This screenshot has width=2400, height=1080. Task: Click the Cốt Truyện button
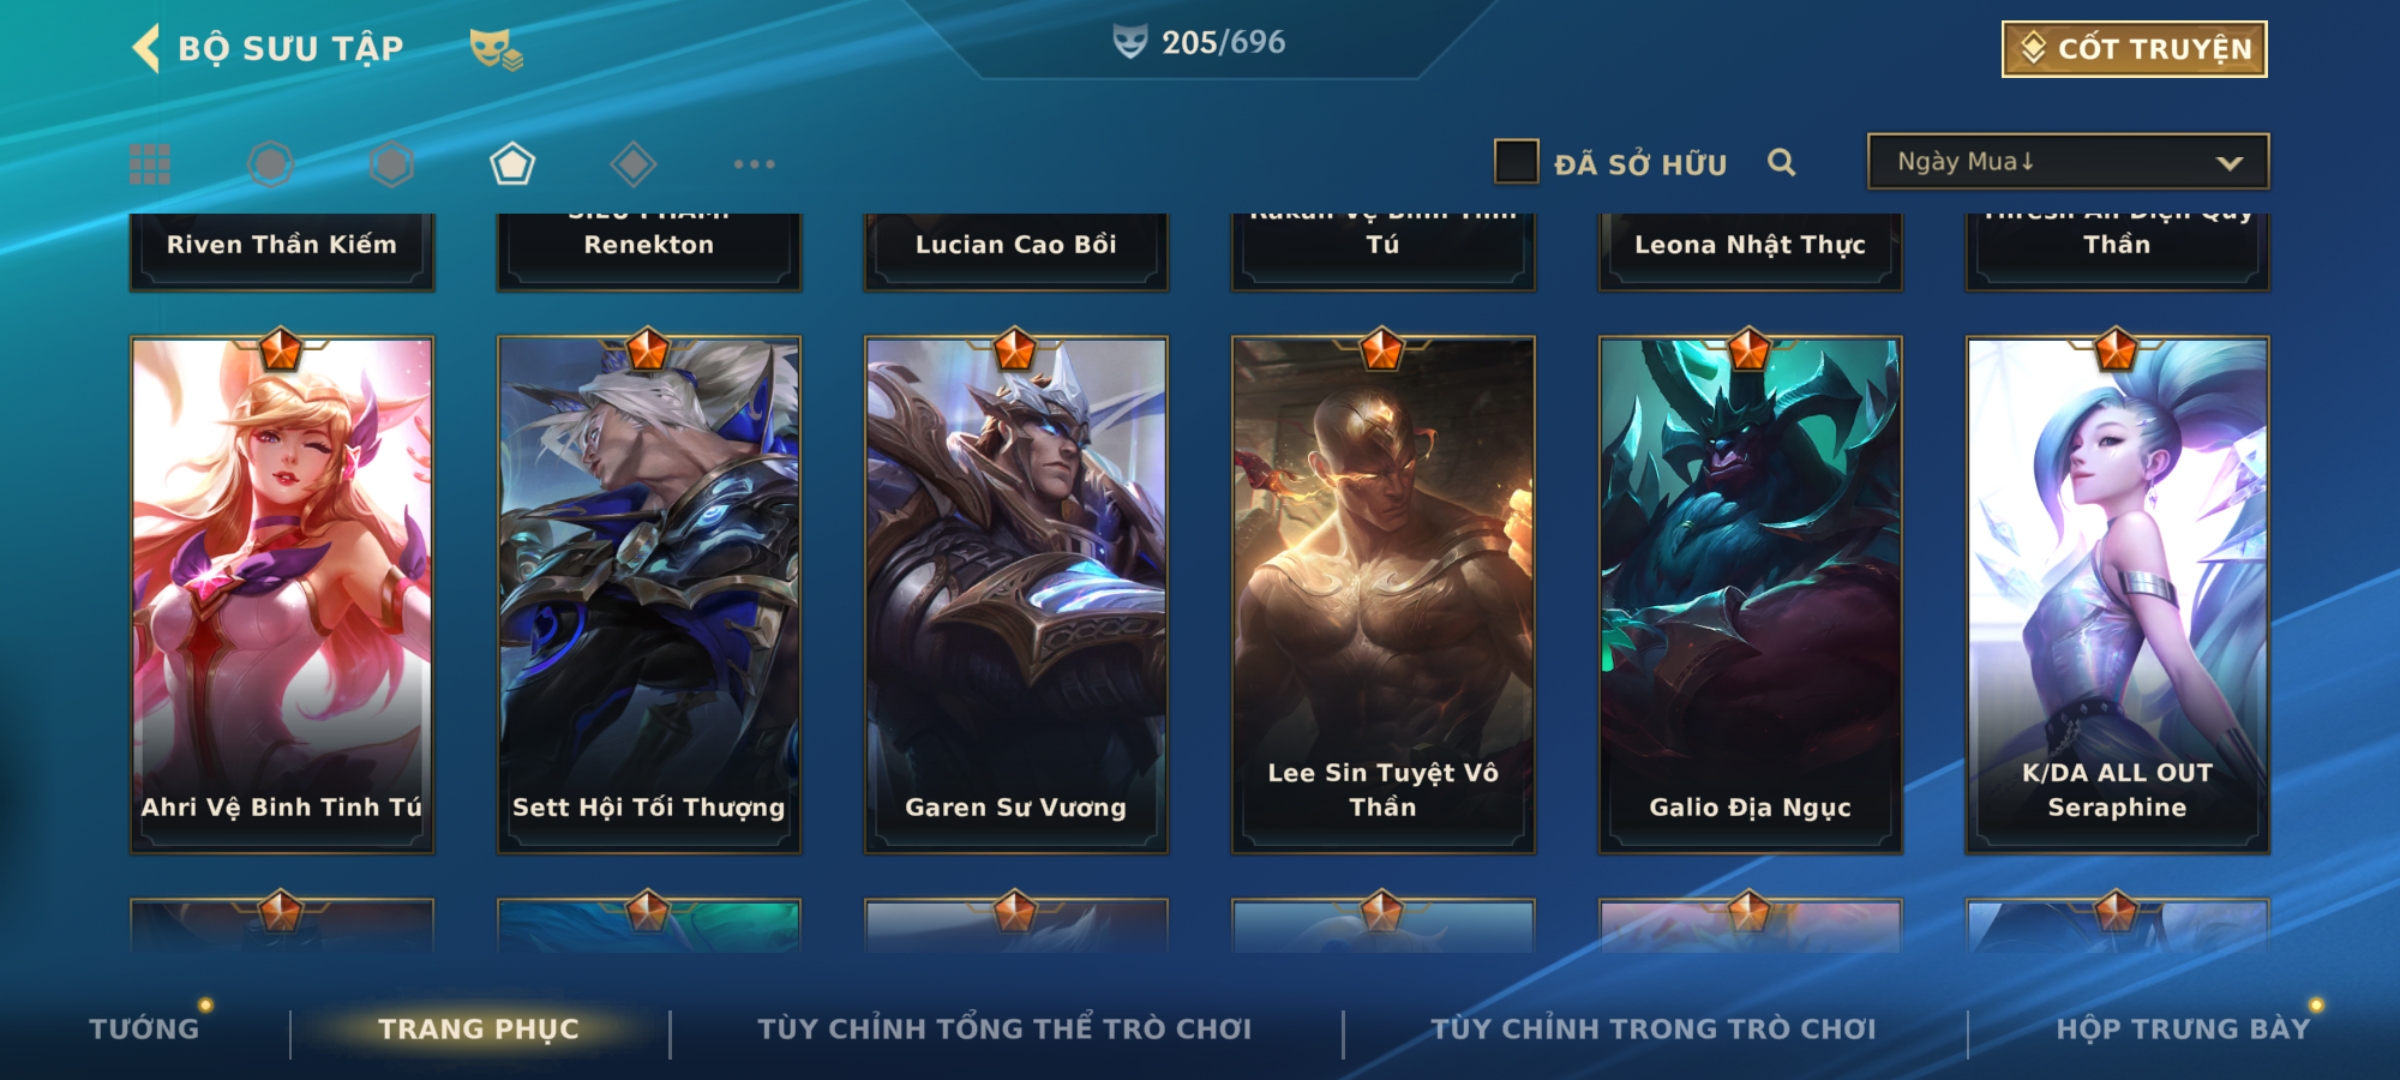click(2134, 49)
